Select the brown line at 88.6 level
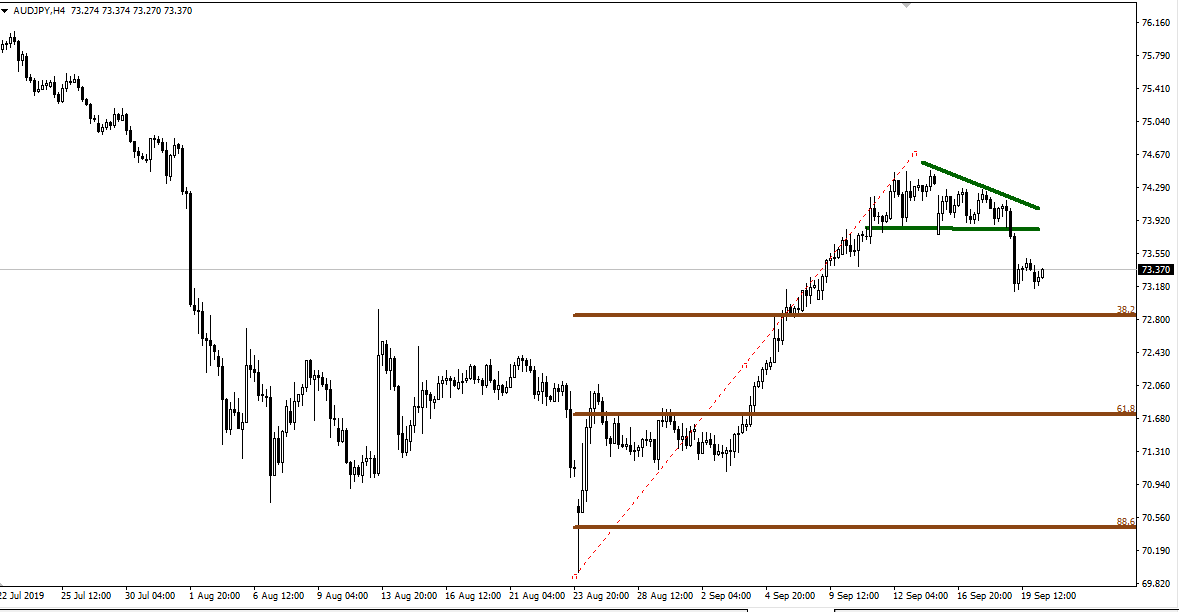Screen dimensions: 1179x612 850,526
